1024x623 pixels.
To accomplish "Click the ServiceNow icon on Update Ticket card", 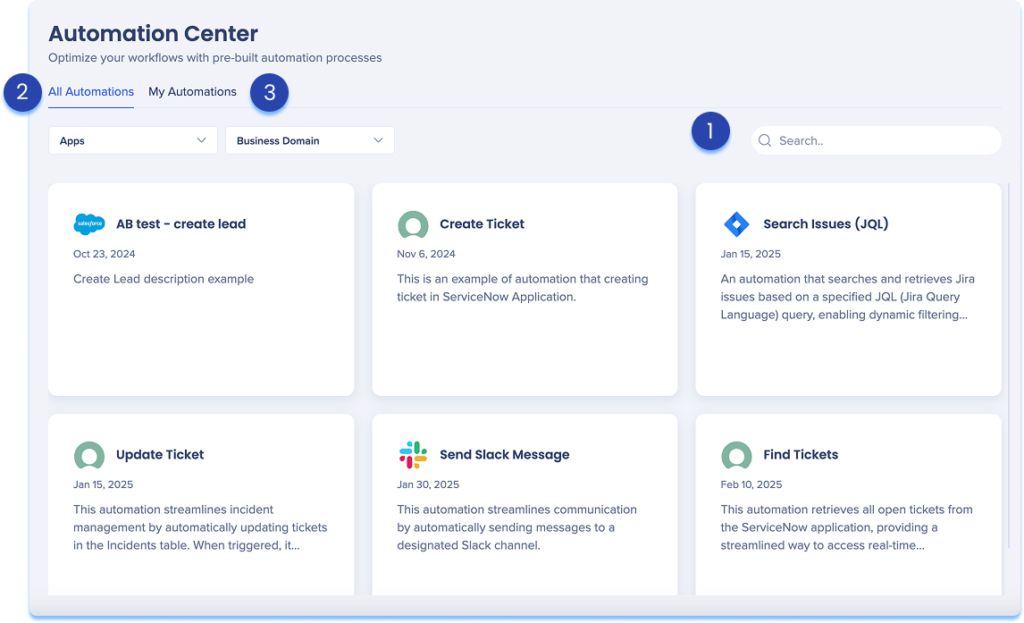I will tap(89, 454).
